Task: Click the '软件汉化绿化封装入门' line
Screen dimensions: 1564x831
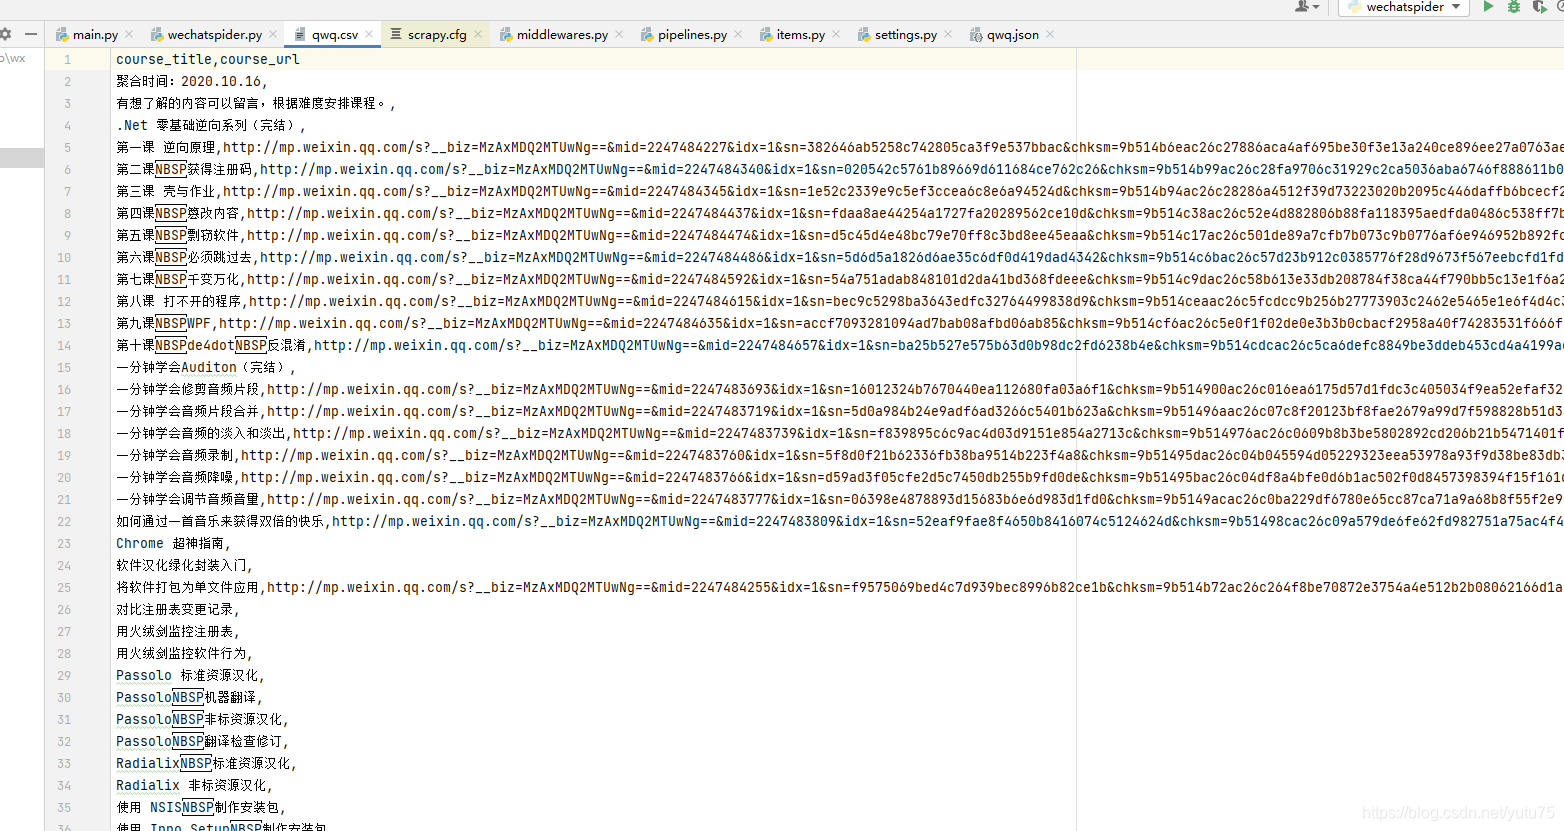Action: [x=184, y=565]
